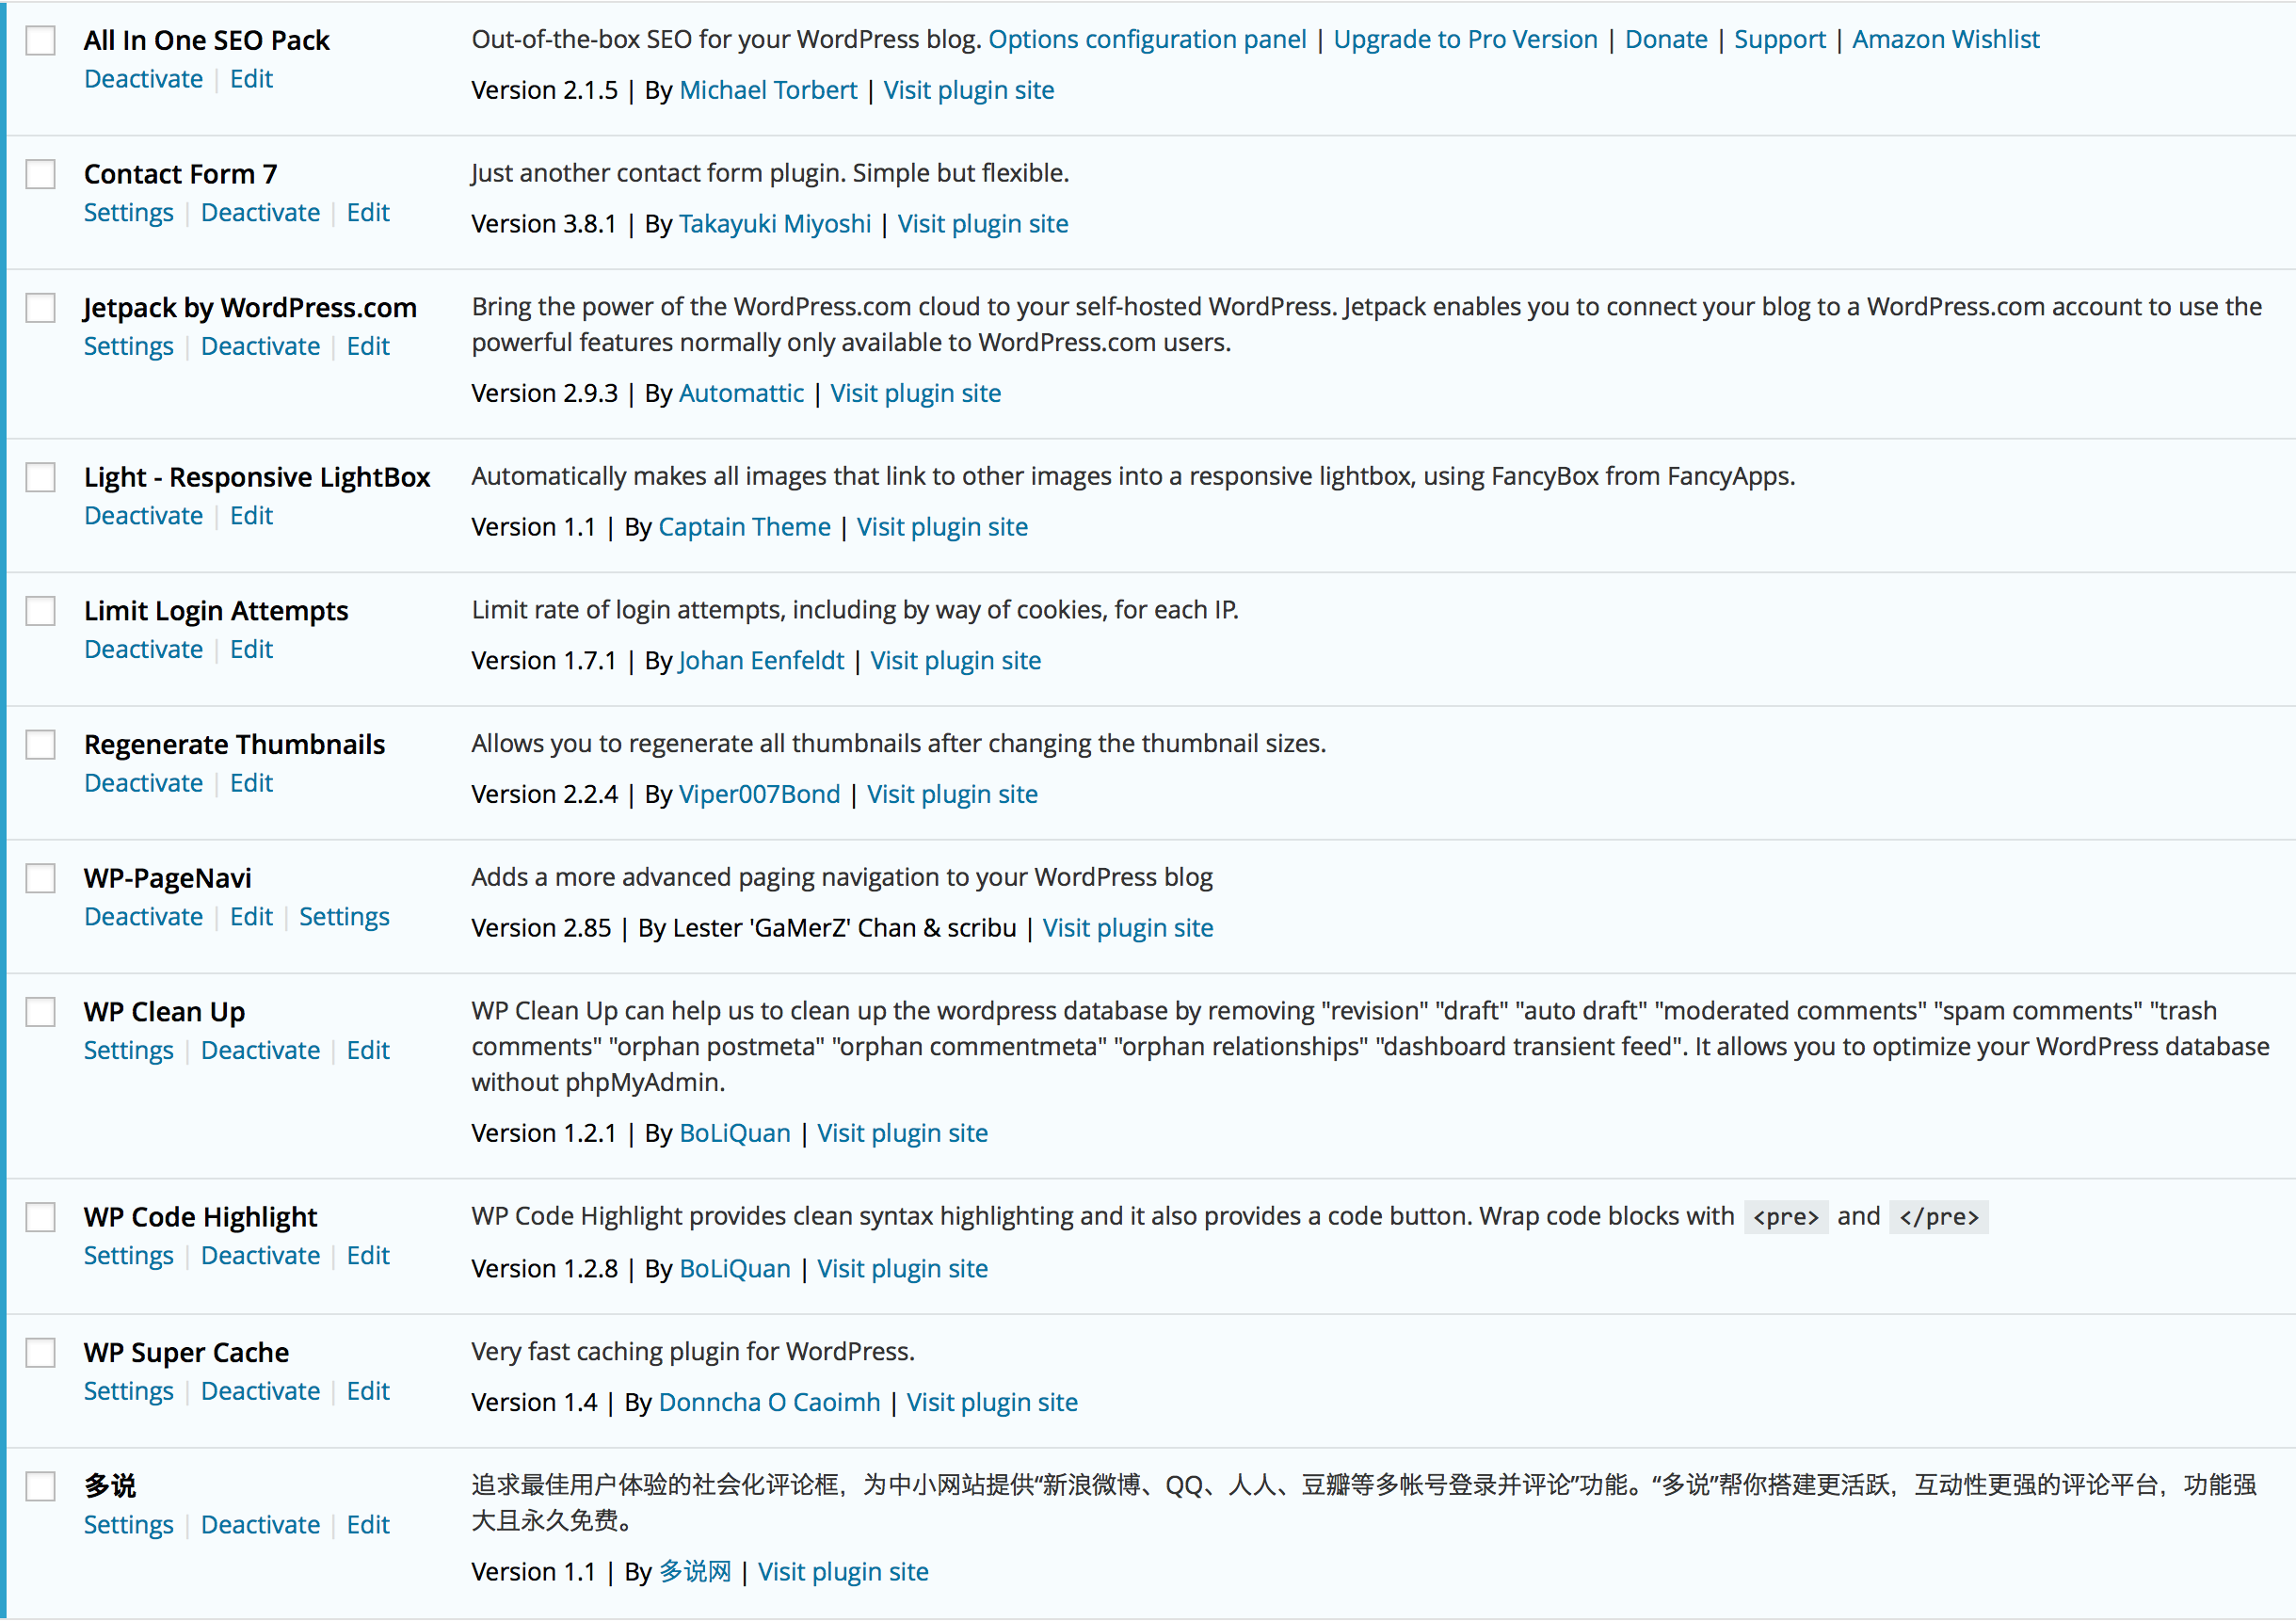This screenshot has width=2296, height=1621.
Task: Check the Limit Login Attempts checkbox
Action: click(x=40, y=611)
